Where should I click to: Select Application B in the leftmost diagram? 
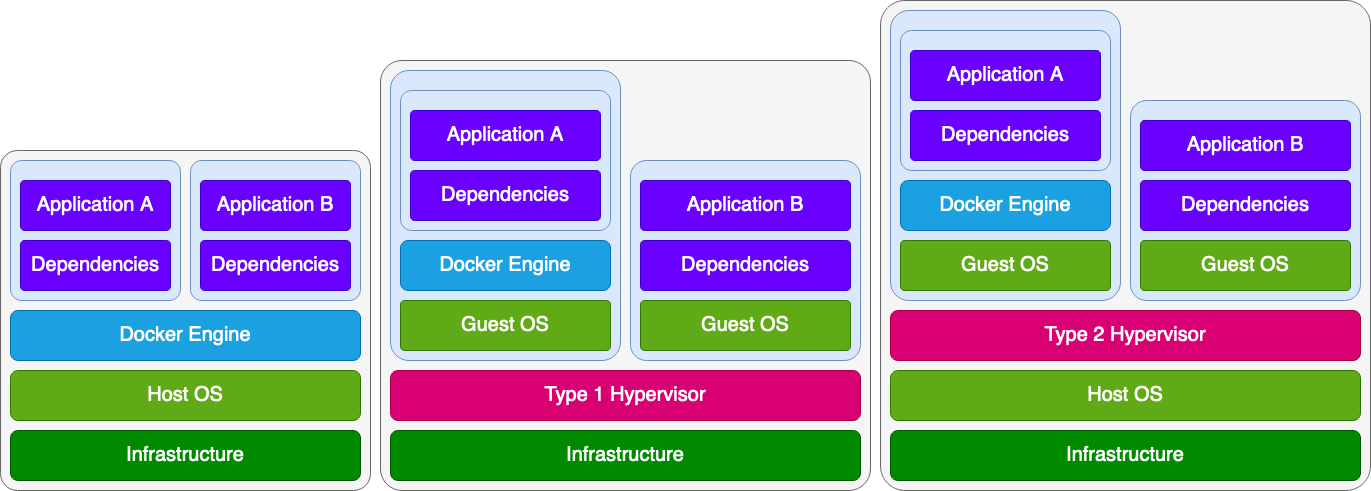[275, 205]
